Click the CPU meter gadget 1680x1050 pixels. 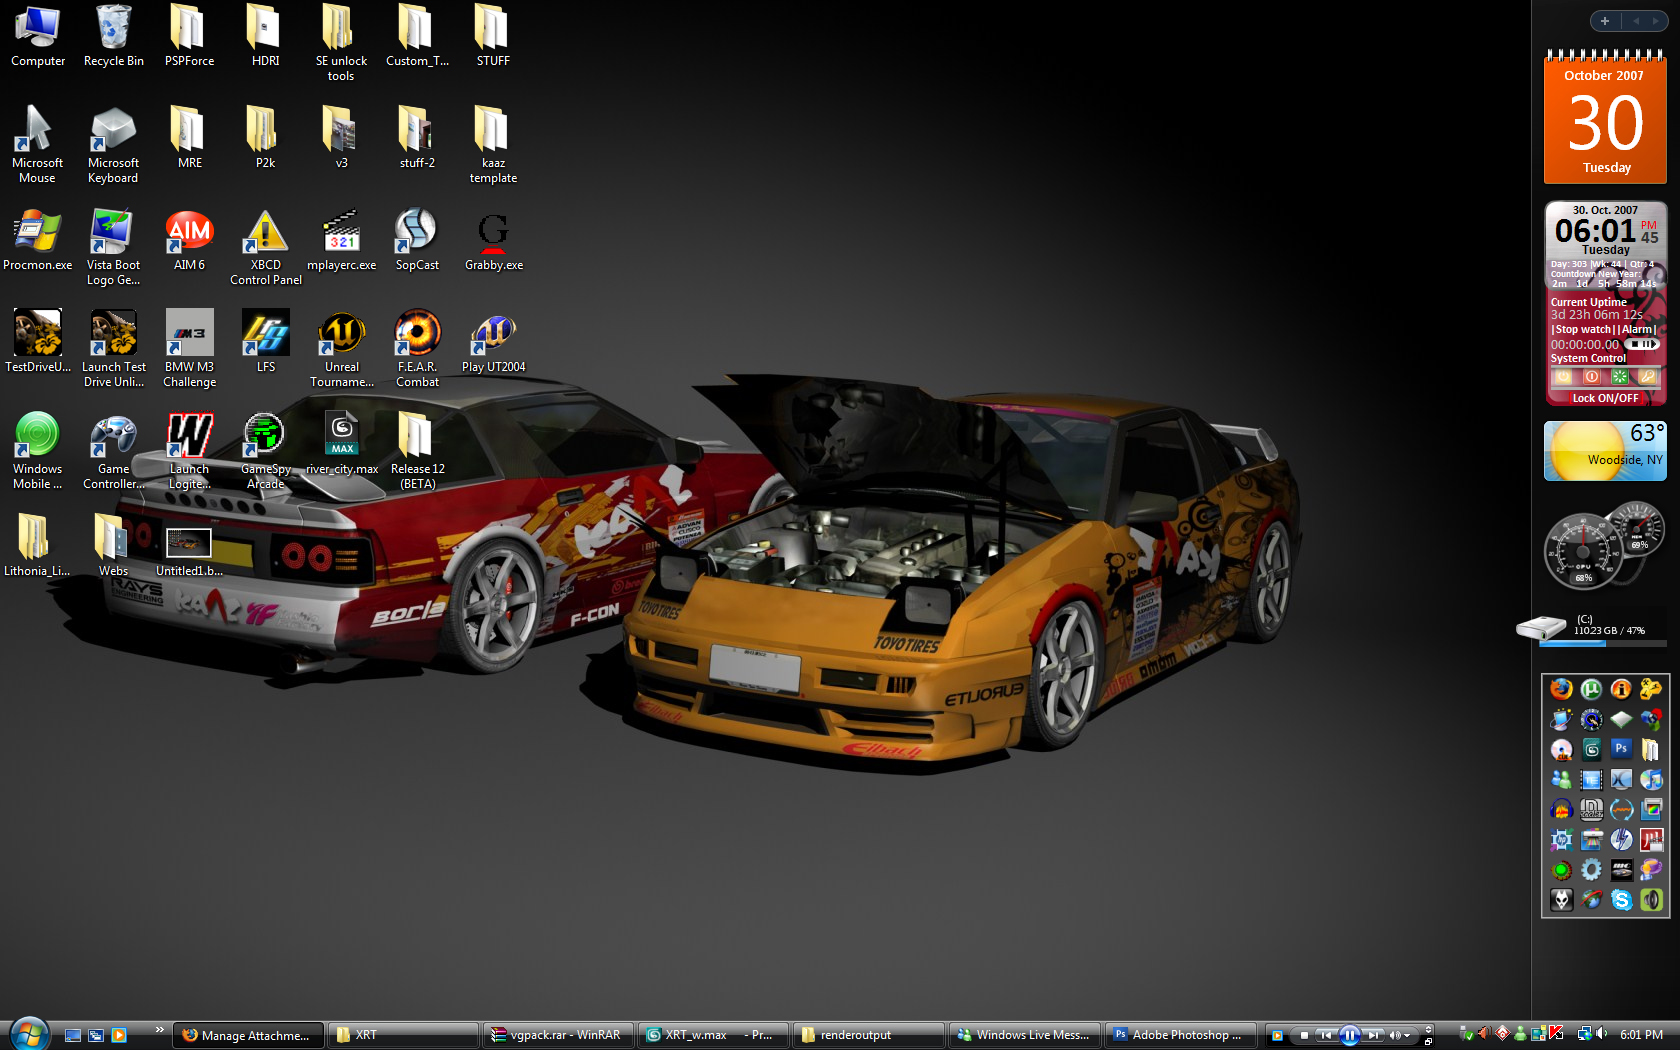coord(1582,551)
